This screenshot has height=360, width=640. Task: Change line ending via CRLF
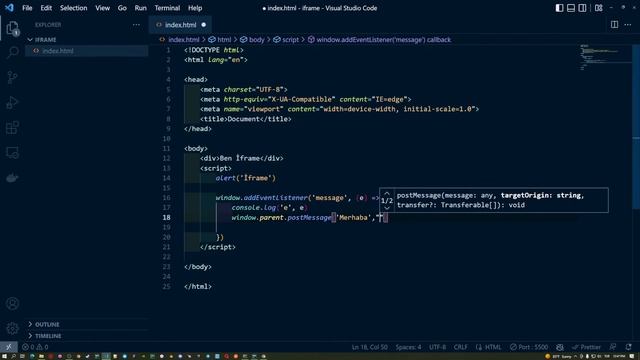460,347
